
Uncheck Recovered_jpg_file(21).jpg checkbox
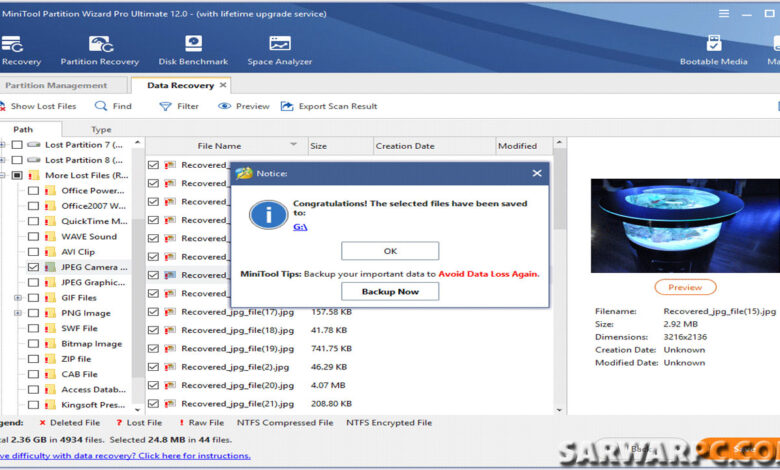click(x=153, y=403)
